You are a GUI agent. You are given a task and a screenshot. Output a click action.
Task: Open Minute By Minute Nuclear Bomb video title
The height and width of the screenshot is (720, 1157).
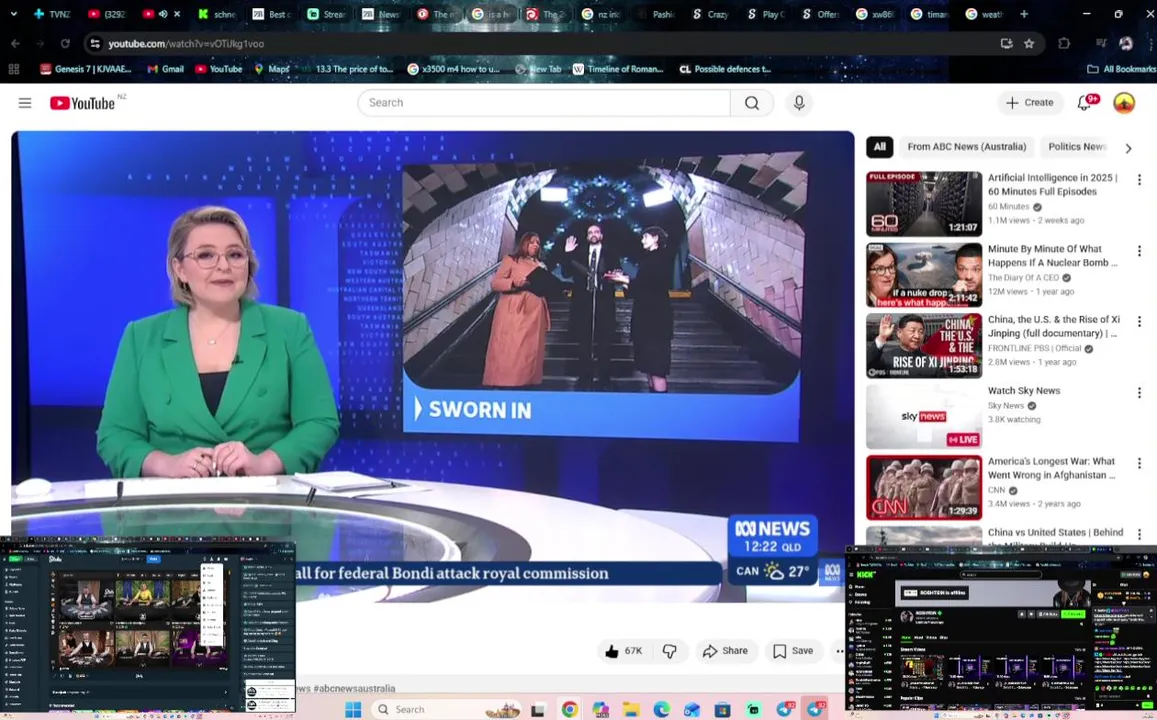tap(1053, 256)
